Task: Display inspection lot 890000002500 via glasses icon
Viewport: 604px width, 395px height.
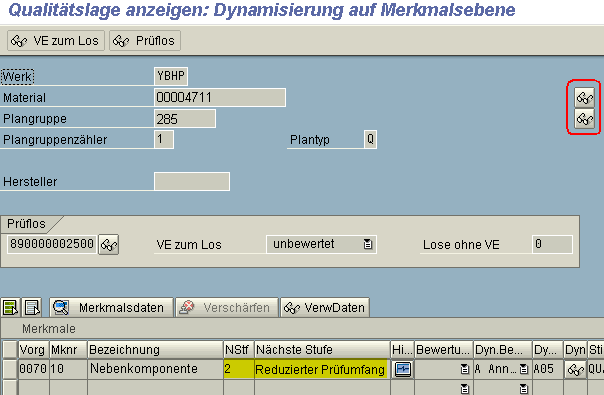Action: click(109, 245)
